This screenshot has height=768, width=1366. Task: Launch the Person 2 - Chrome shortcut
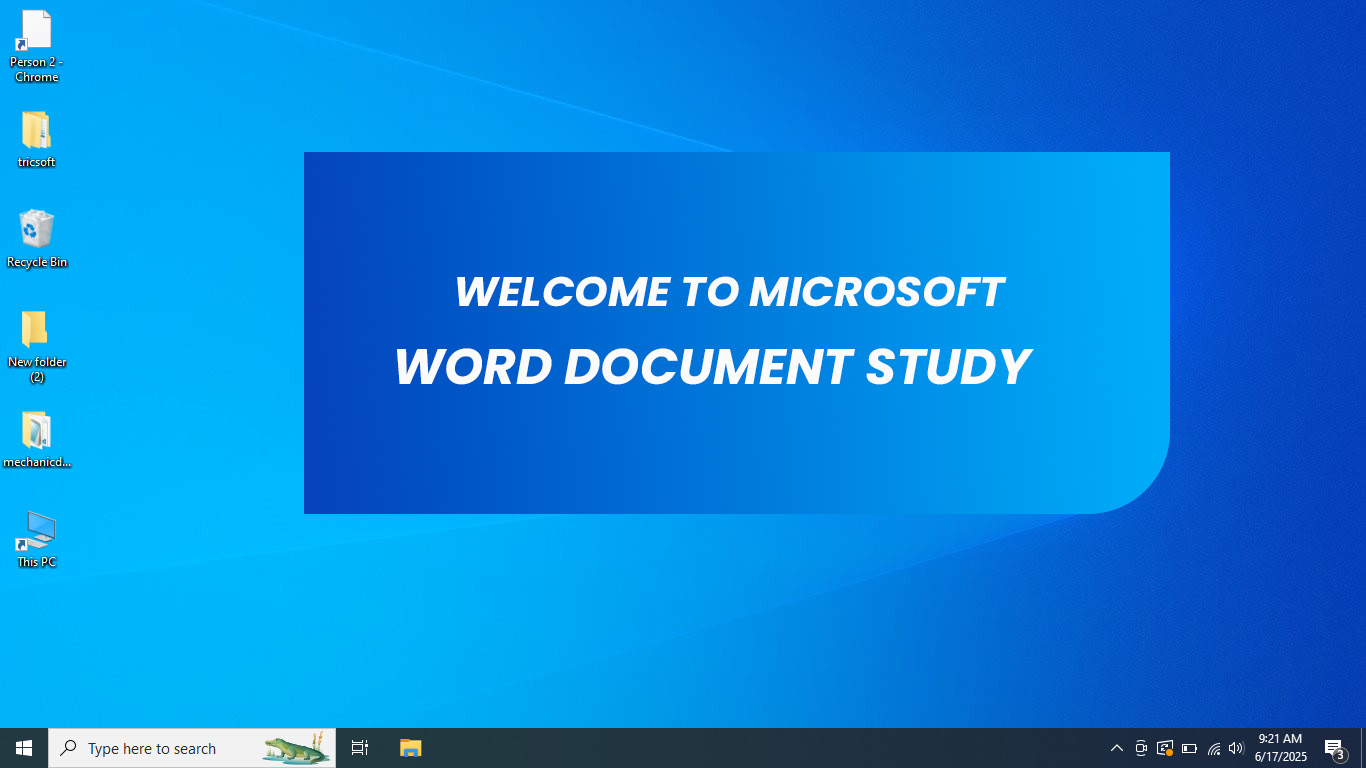point(36,35)
